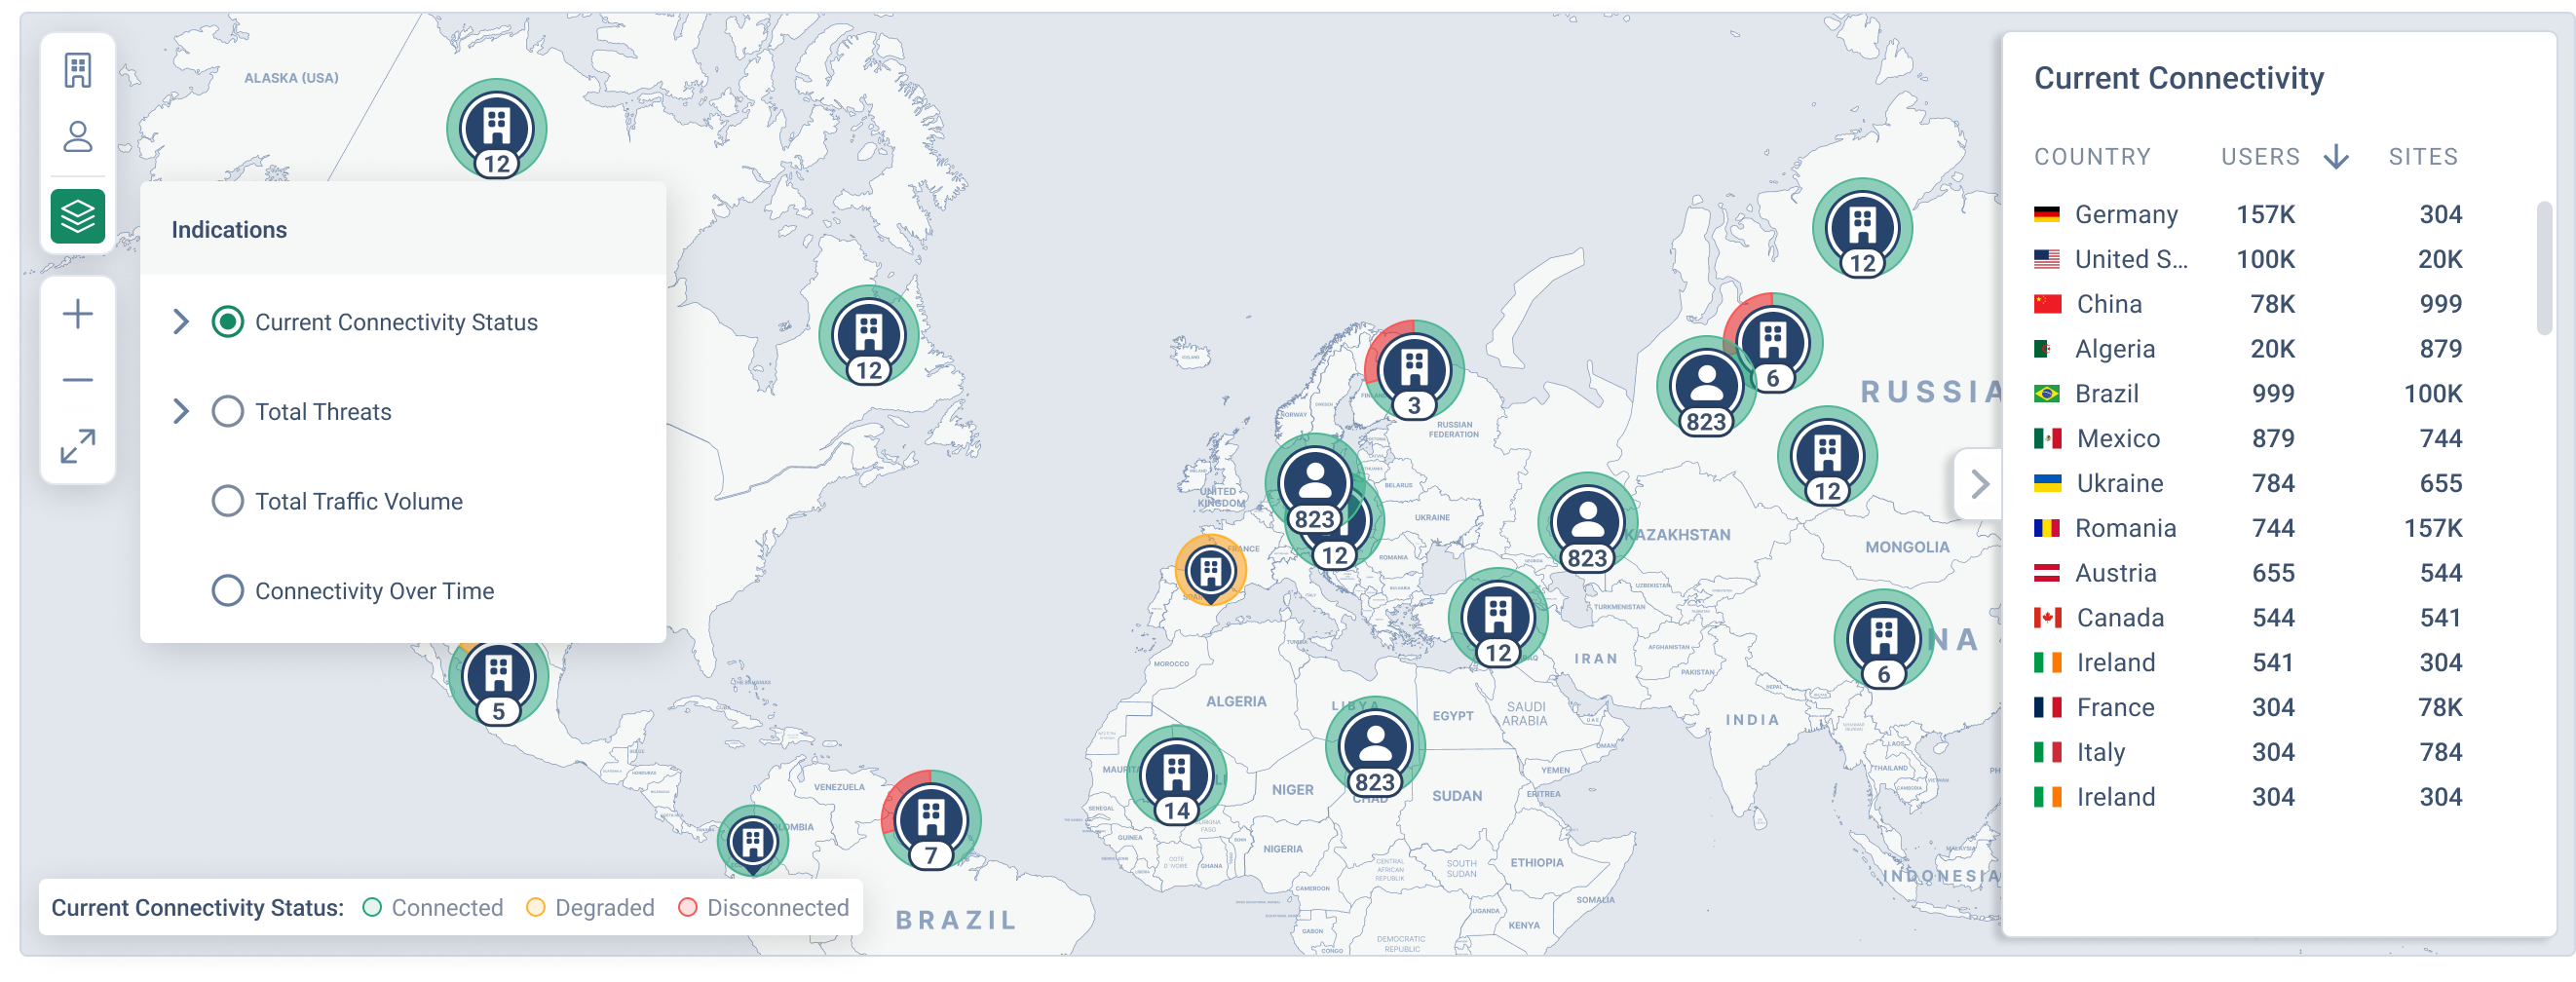Click the sites building icon in sidebar
Viewport: 2576px width, 982px height.
78,70
